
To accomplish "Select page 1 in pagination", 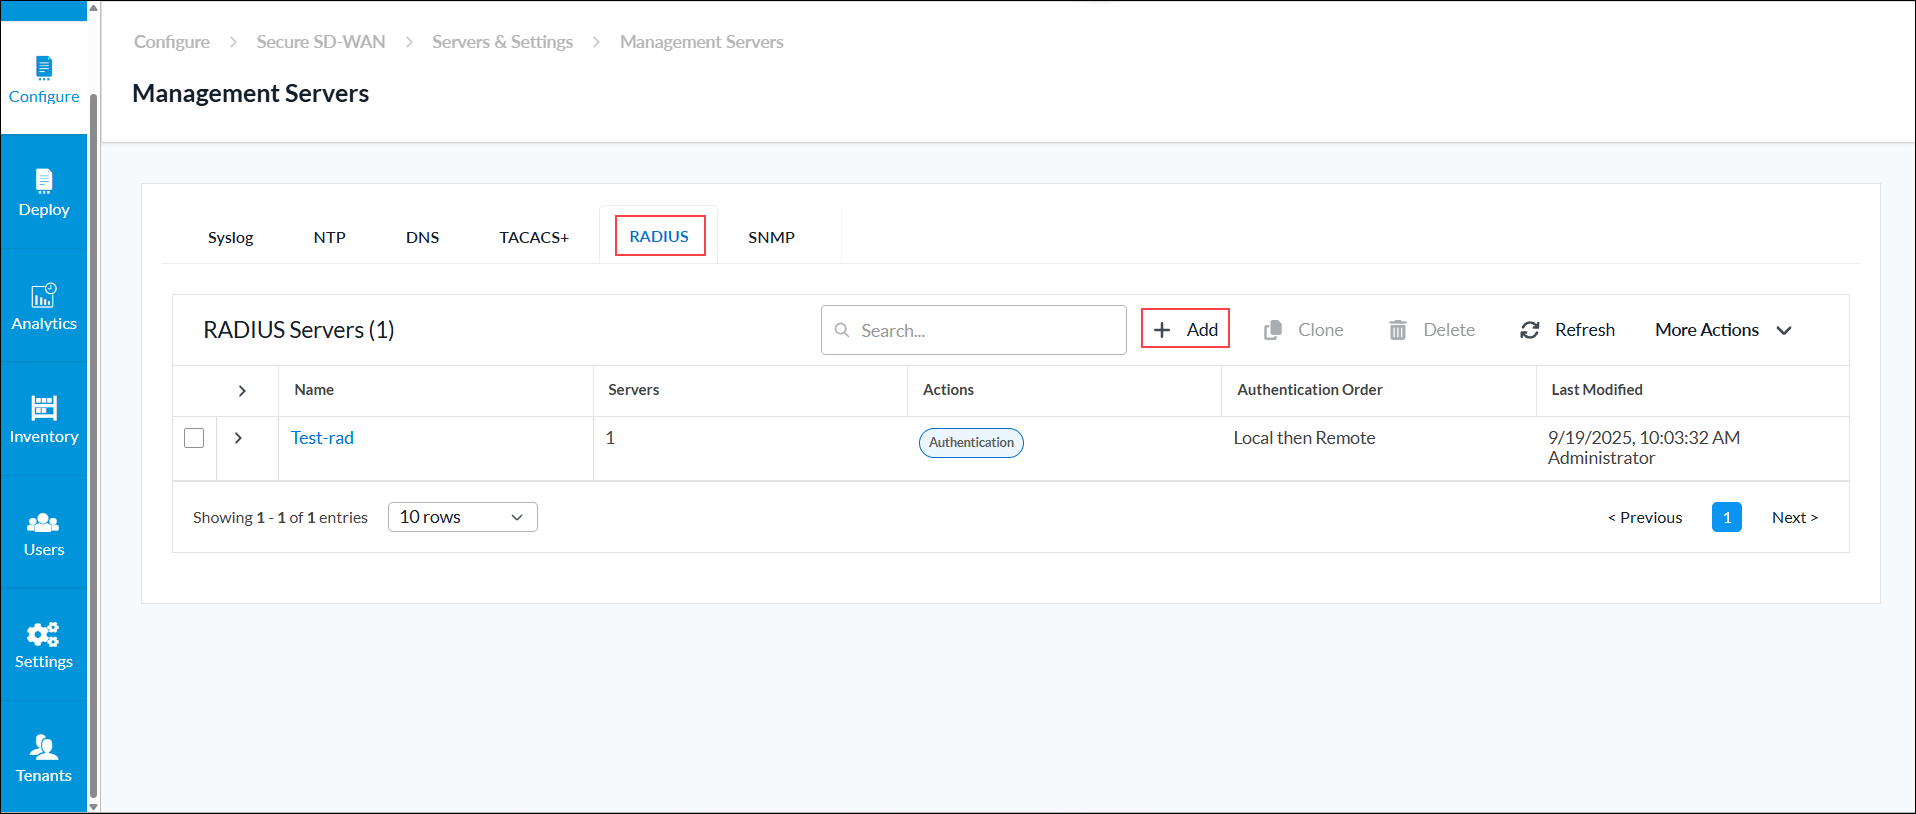I will [1727, 517].
